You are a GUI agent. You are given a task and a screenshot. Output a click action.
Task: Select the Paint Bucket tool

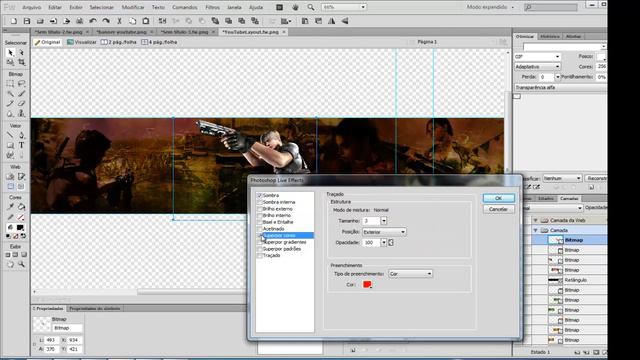click(x=21, y=207)
